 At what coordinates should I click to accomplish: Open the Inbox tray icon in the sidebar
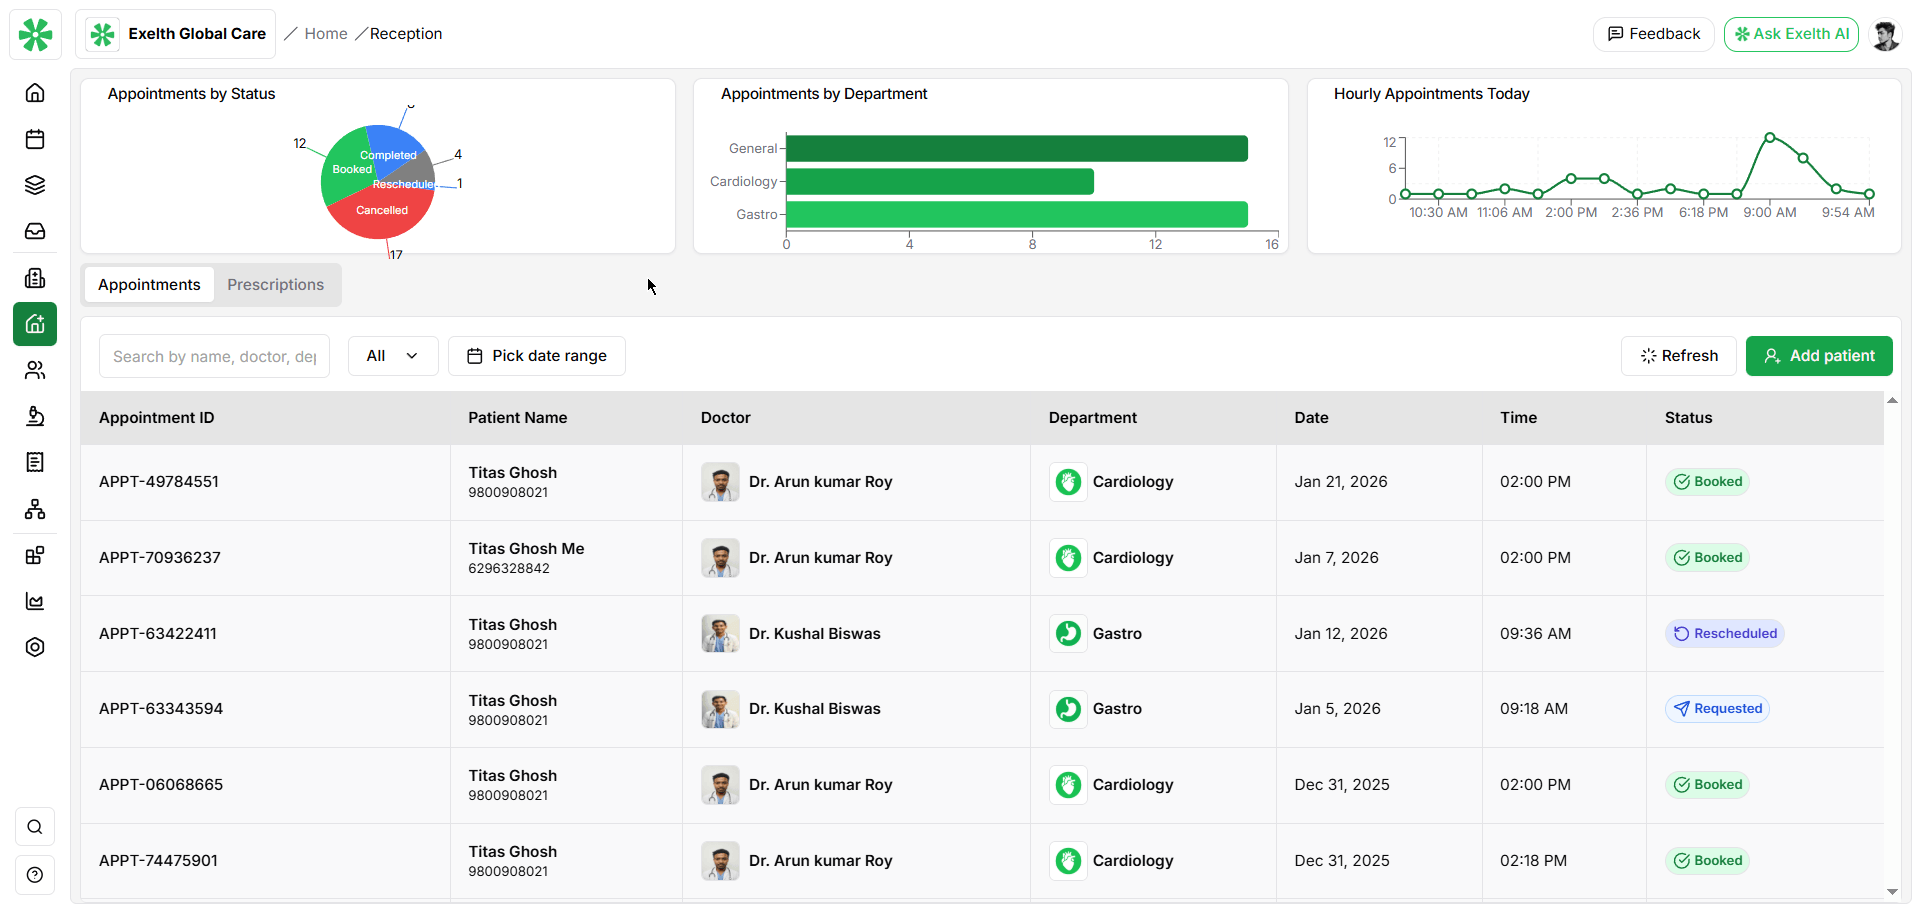coord(35,231)
